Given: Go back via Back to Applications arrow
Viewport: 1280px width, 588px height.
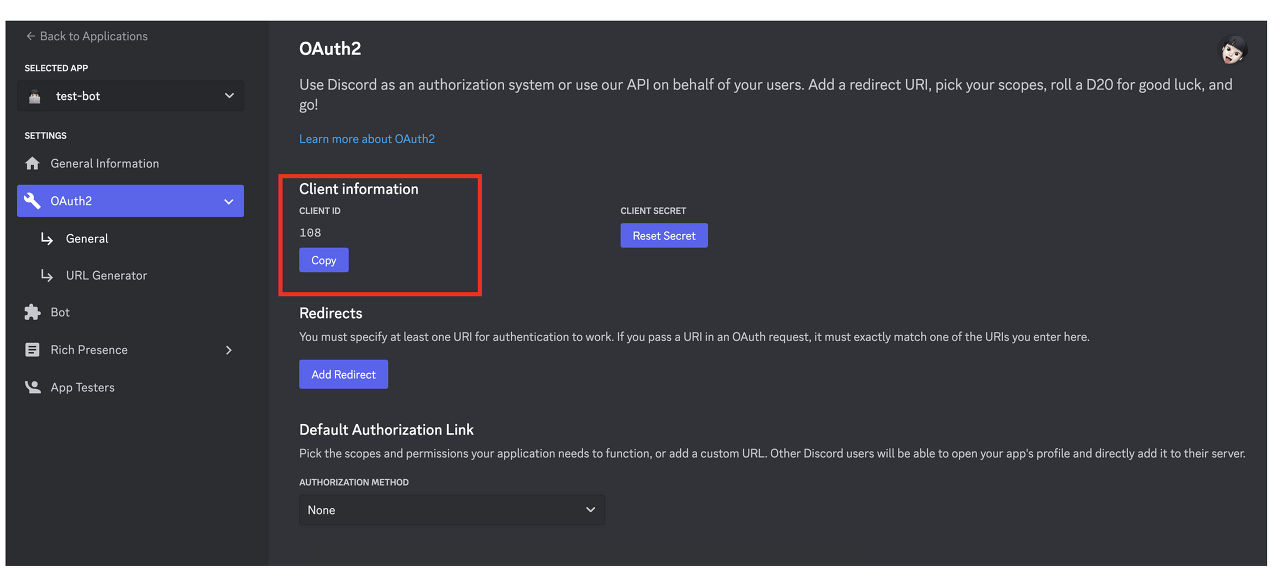Looking at the screenshot, I should [30, 36].
